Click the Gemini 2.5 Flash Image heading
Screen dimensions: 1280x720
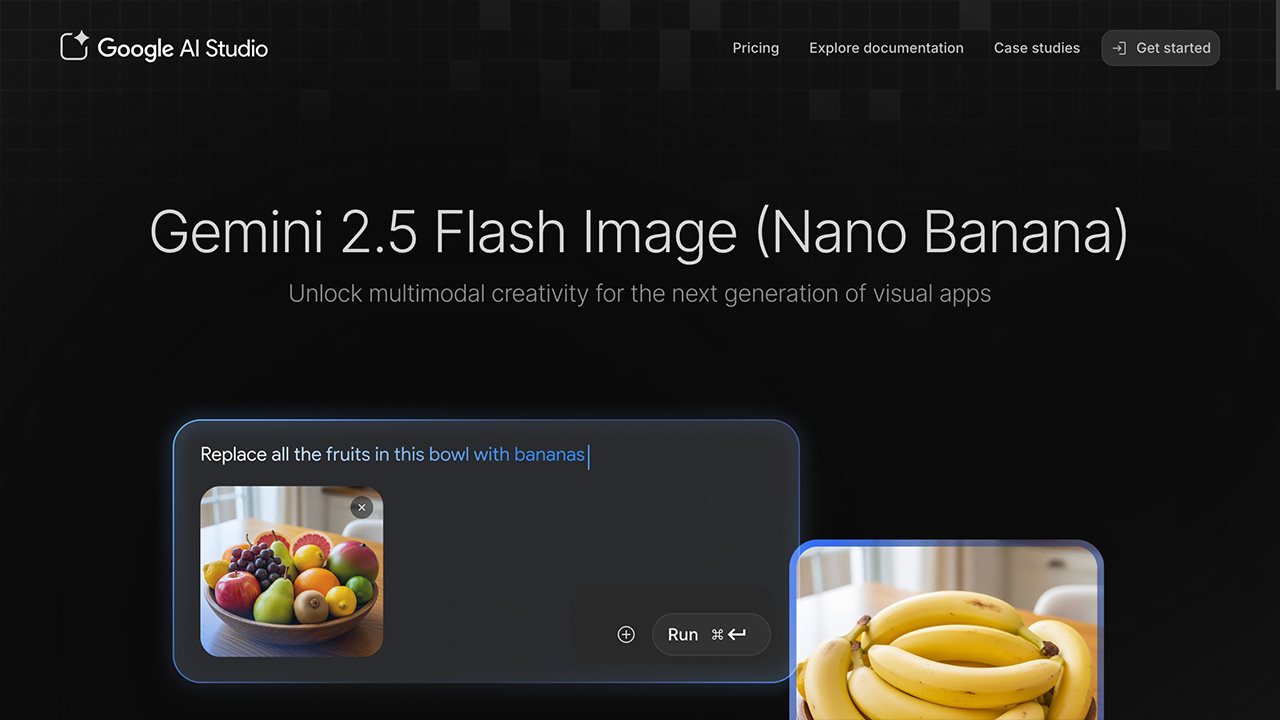(639, 231)
